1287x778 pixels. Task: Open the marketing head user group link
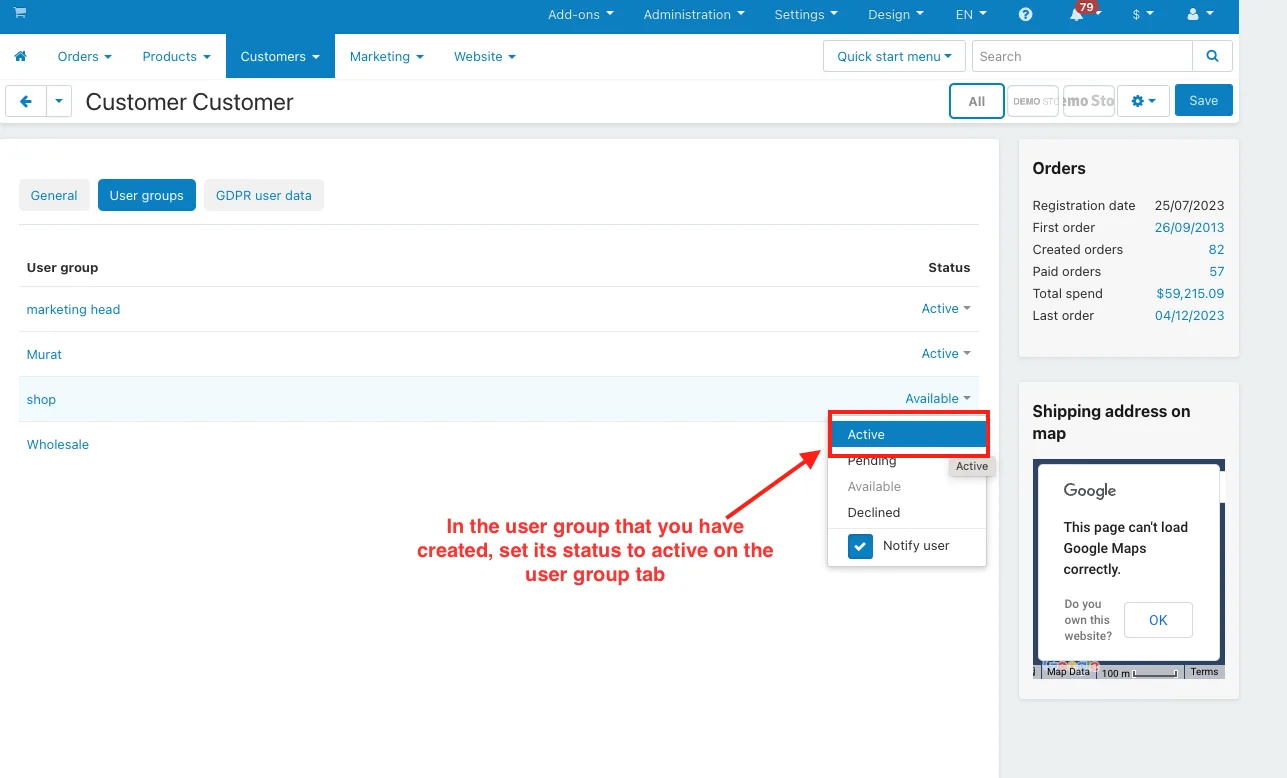pos(73,310)
